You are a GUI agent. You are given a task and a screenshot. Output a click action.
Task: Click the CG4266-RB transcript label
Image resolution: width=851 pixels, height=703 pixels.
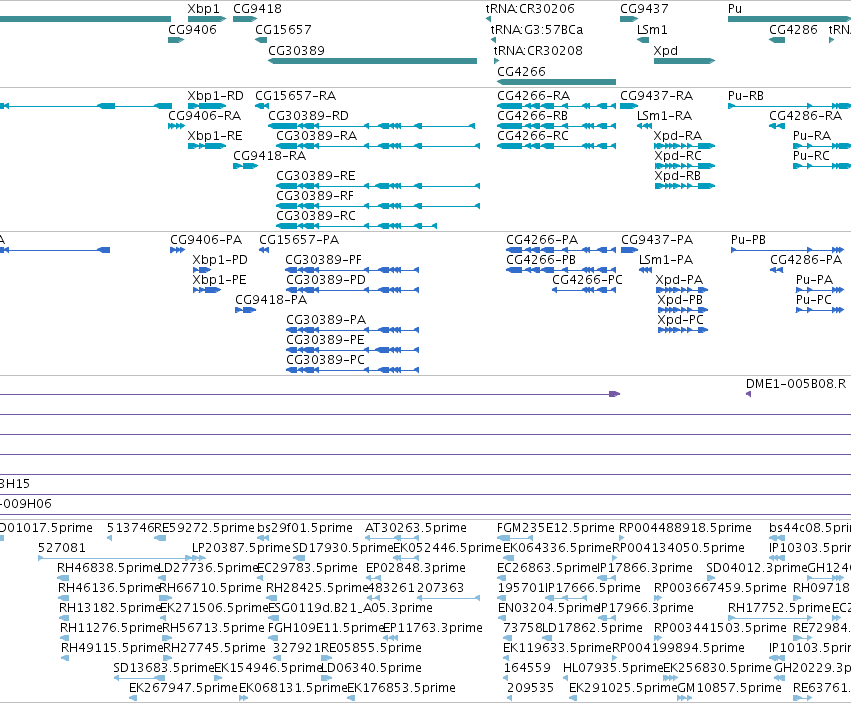pyautogui.click(x=532, y=116)
